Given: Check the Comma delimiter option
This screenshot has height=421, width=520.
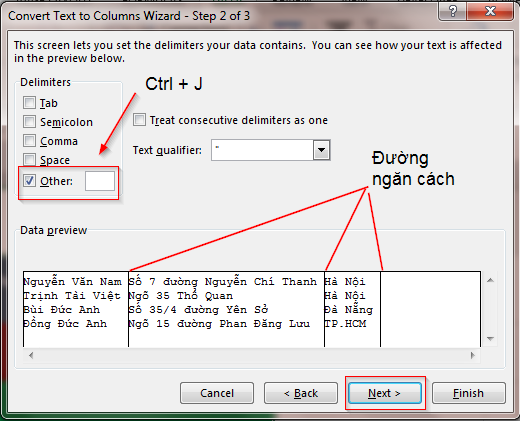Looking at the screenshot, I should pyautogui.click(x=29, y=141).
